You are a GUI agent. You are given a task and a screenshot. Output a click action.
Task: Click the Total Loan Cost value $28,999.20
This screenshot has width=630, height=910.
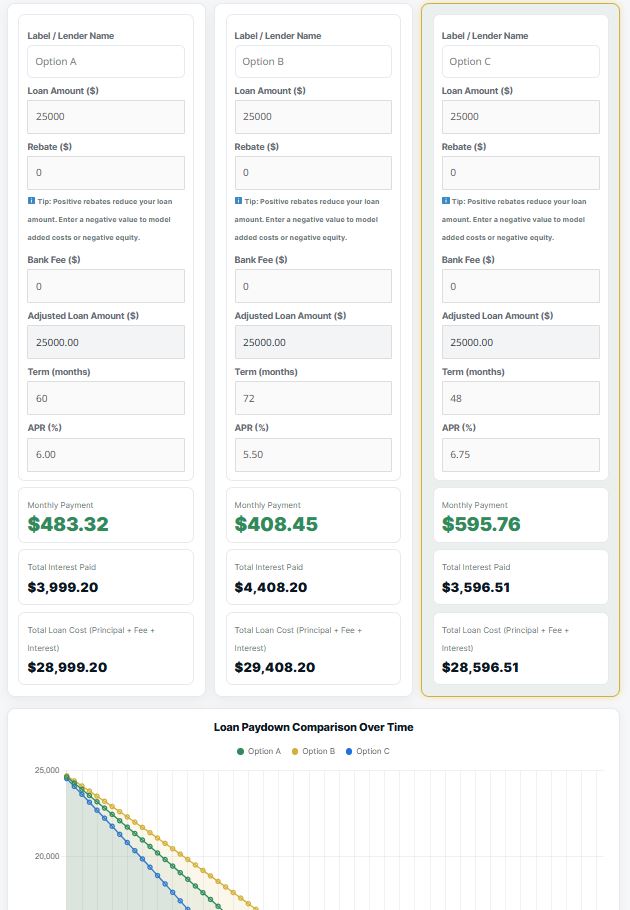tap(67, 665)
